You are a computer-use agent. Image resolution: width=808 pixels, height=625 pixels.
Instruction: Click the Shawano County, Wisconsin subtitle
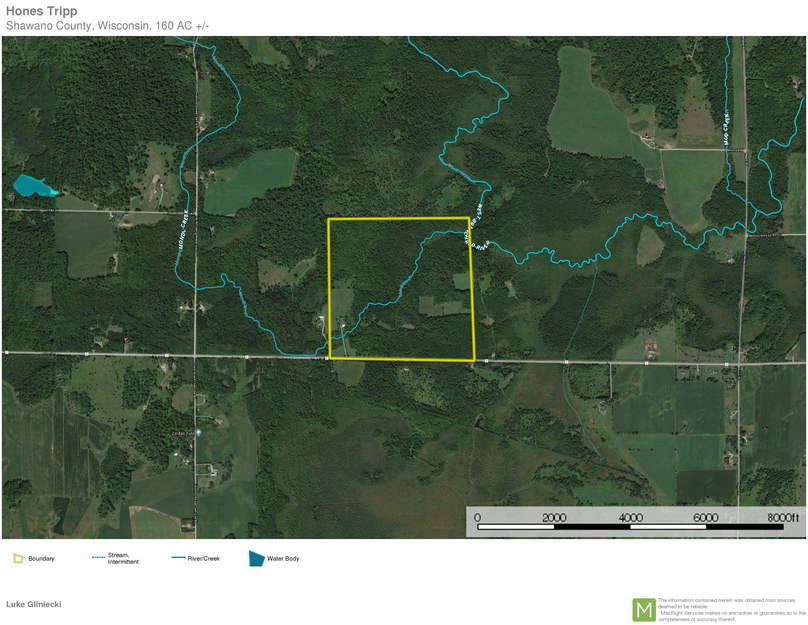coord(108,25)
